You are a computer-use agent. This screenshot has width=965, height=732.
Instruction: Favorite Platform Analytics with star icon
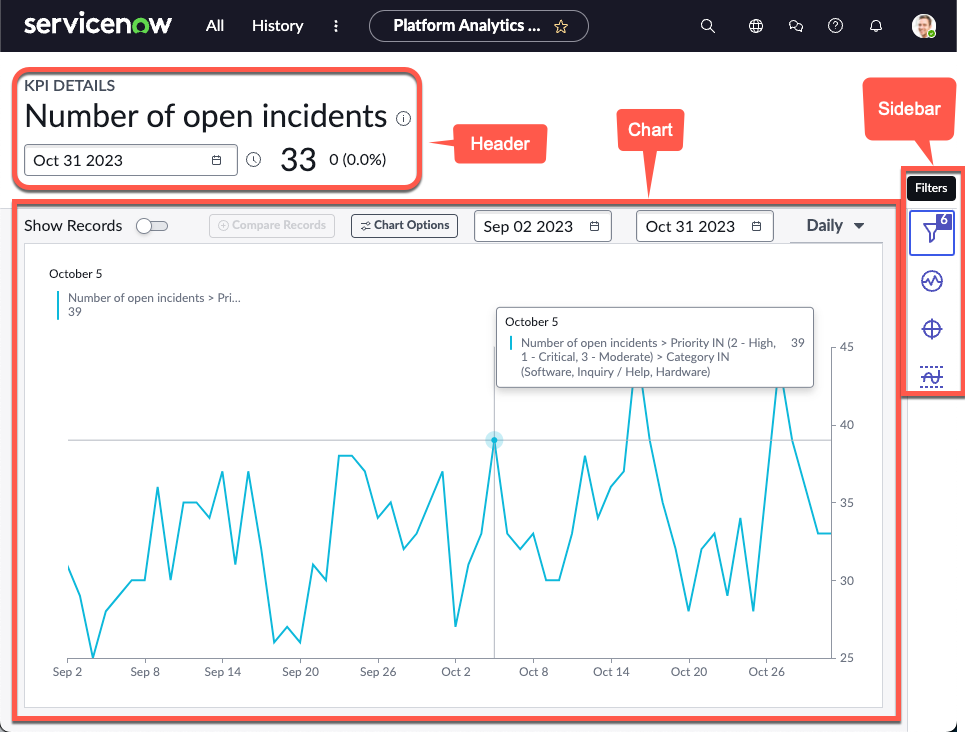click(x=561, y=26)
